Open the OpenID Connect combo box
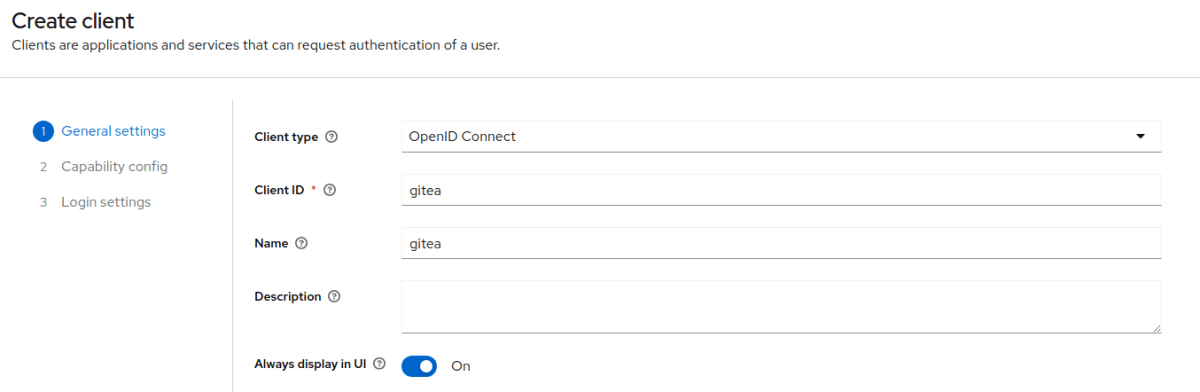 tap(781, 137)
